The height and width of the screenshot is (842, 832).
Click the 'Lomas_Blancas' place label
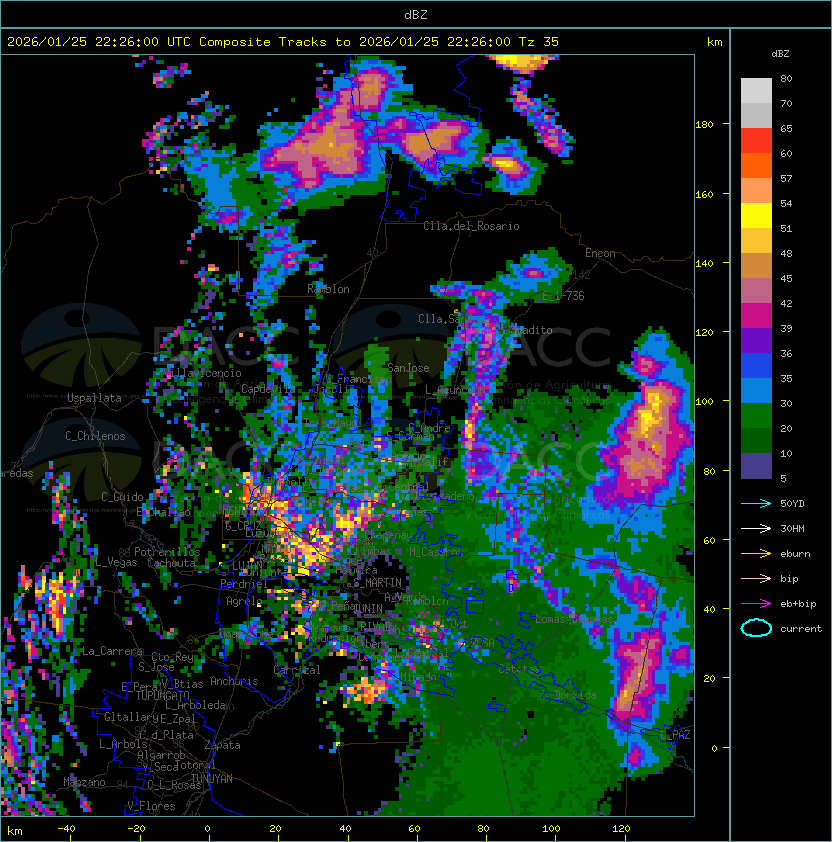coord(574,619)
